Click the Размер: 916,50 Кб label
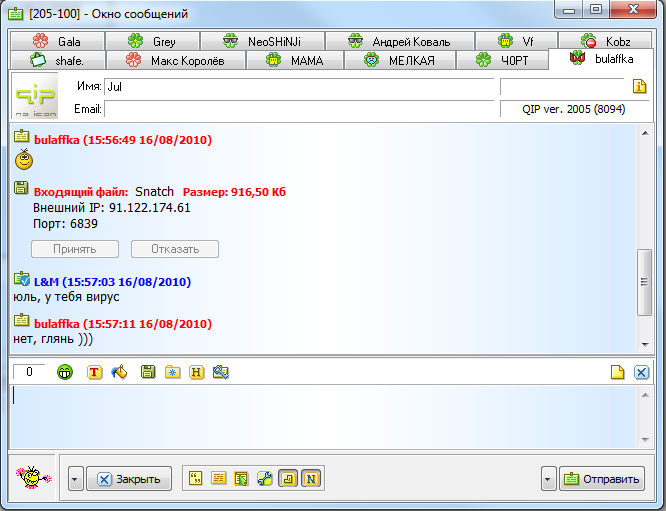The image size is (666, 511). (234, 192)
